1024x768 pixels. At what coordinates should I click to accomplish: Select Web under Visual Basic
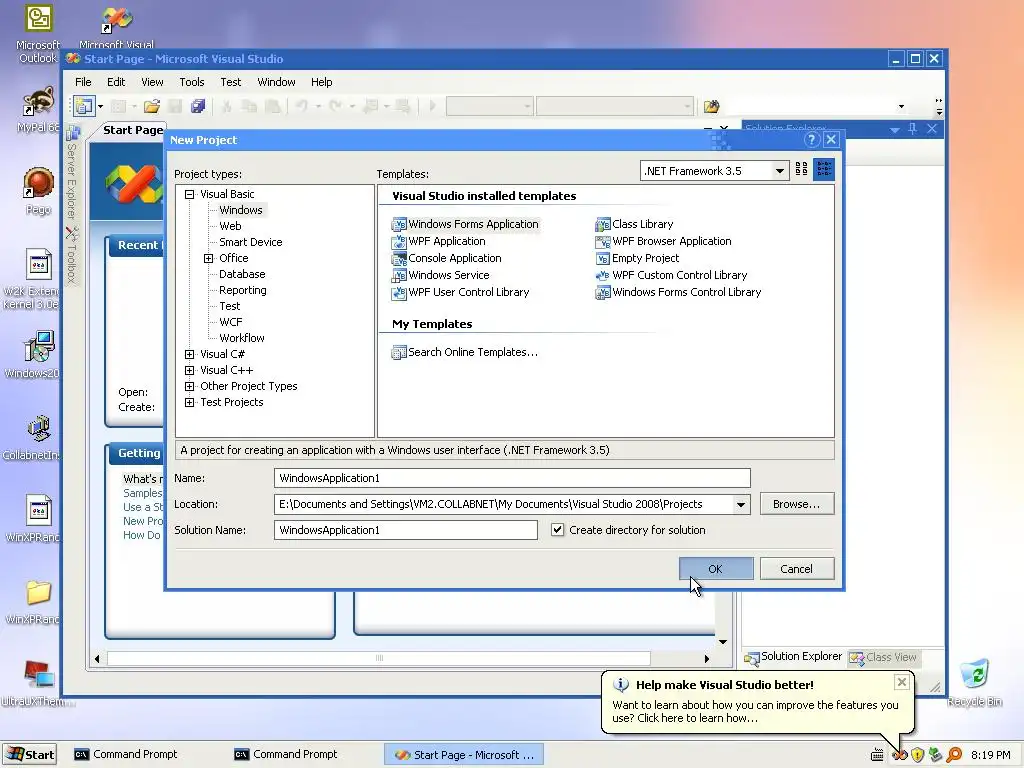coord(231,226)
